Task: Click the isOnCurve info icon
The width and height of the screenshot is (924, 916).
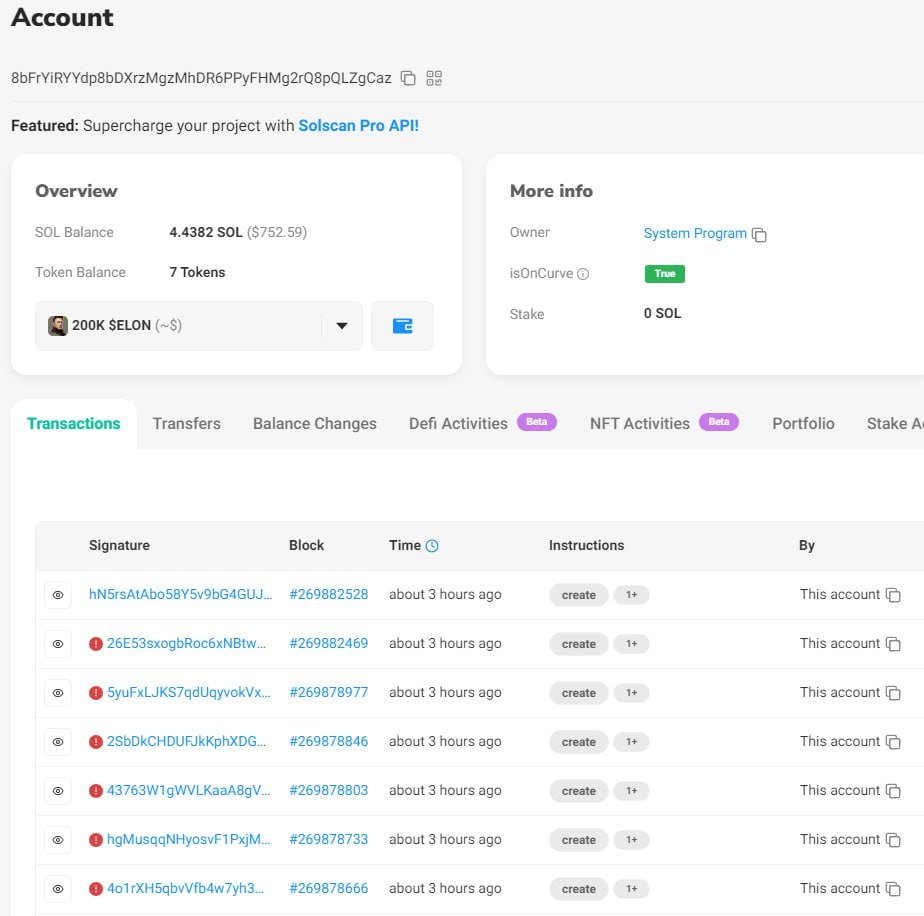Action: (x=583, y=274)
